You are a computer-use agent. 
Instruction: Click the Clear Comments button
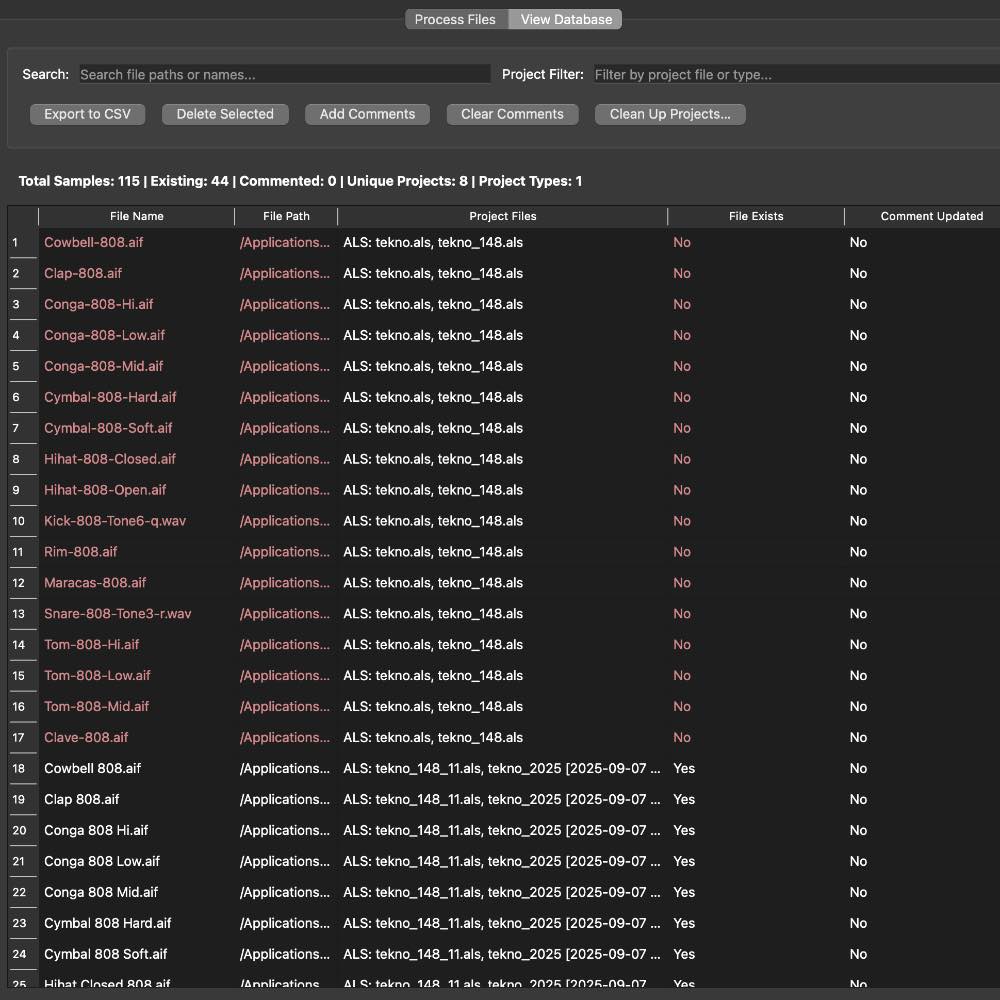512,114
